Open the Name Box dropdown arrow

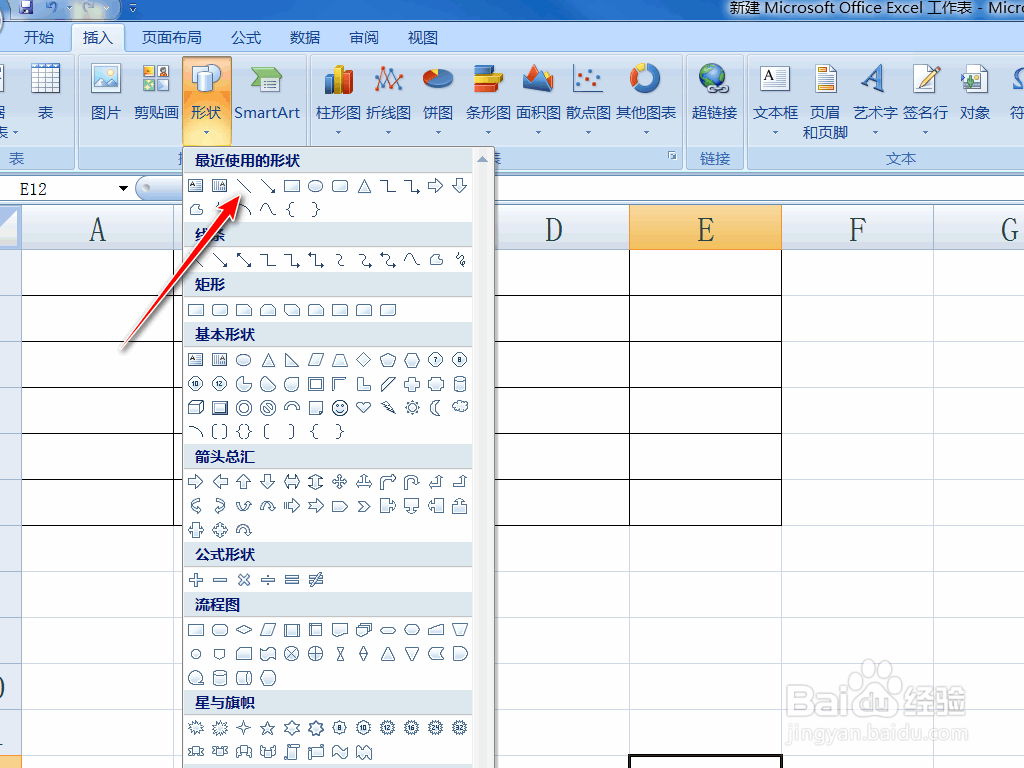[123, 189]
